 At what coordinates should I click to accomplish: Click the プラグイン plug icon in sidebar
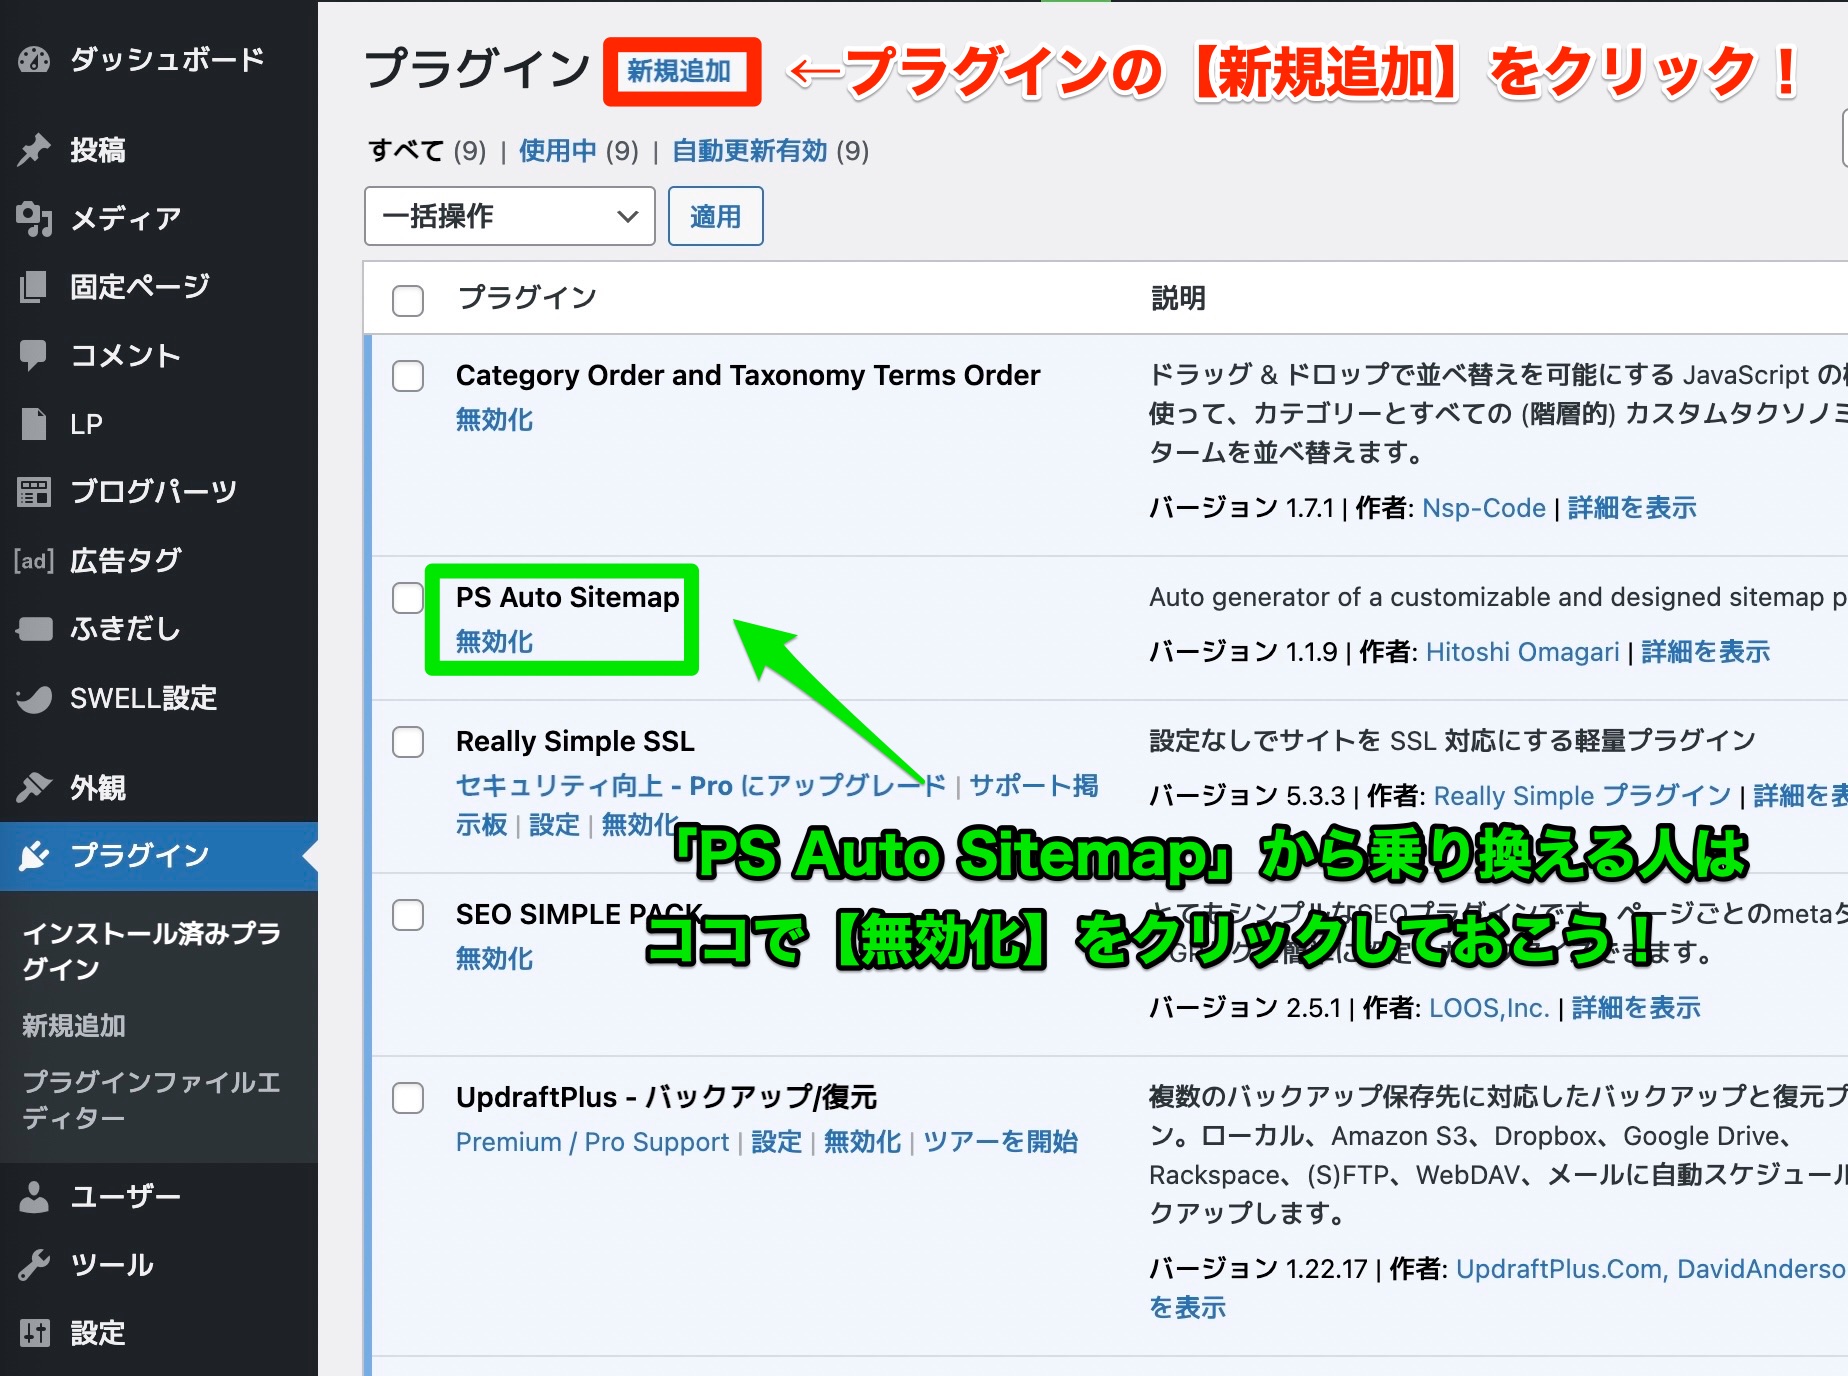pos(34,856)
